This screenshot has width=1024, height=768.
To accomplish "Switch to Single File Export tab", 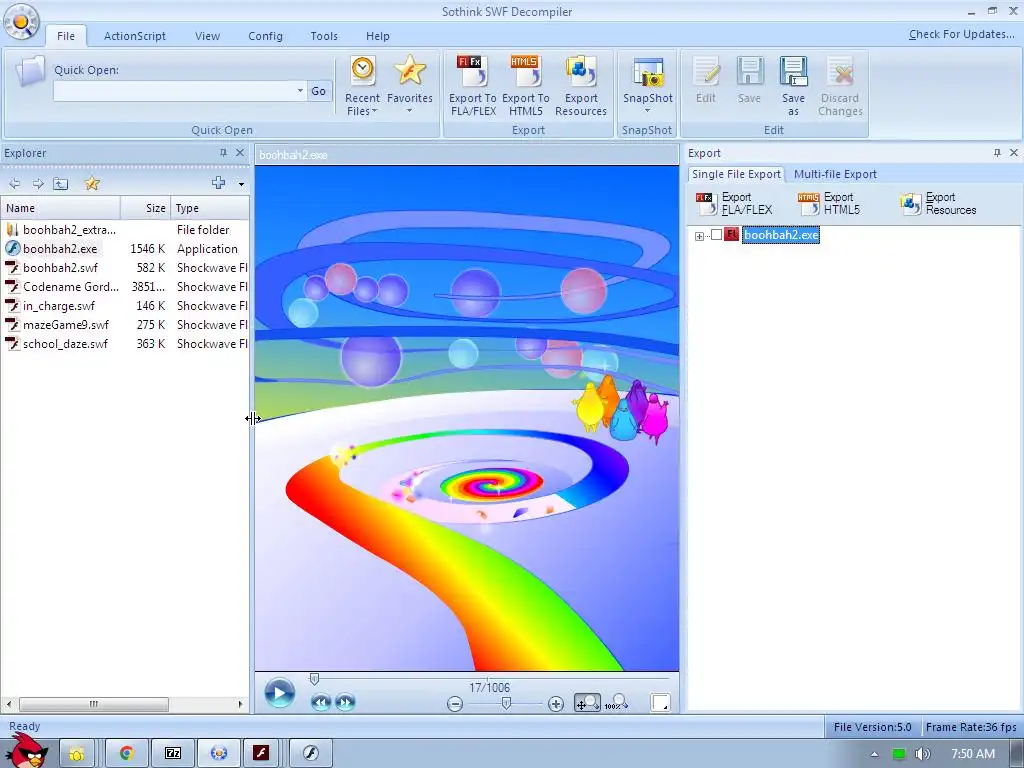I will point(736,174).
